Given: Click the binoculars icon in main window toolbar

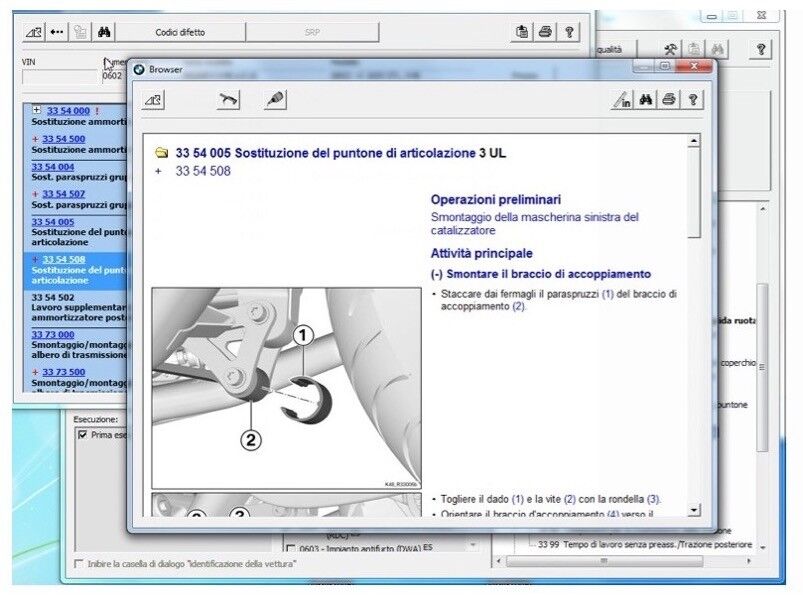Looking at the screenshot, I should coord(104,32).
